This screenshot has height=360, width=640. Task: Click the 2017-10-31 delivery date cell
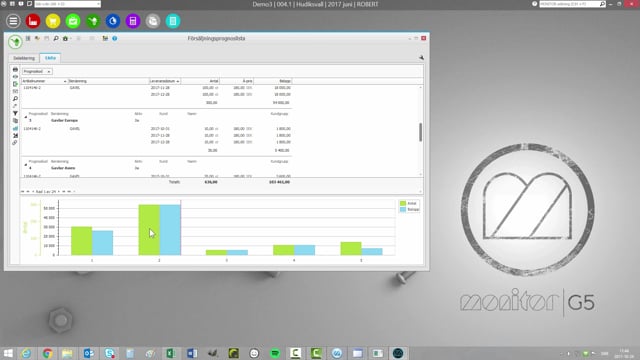pos(160,129)
